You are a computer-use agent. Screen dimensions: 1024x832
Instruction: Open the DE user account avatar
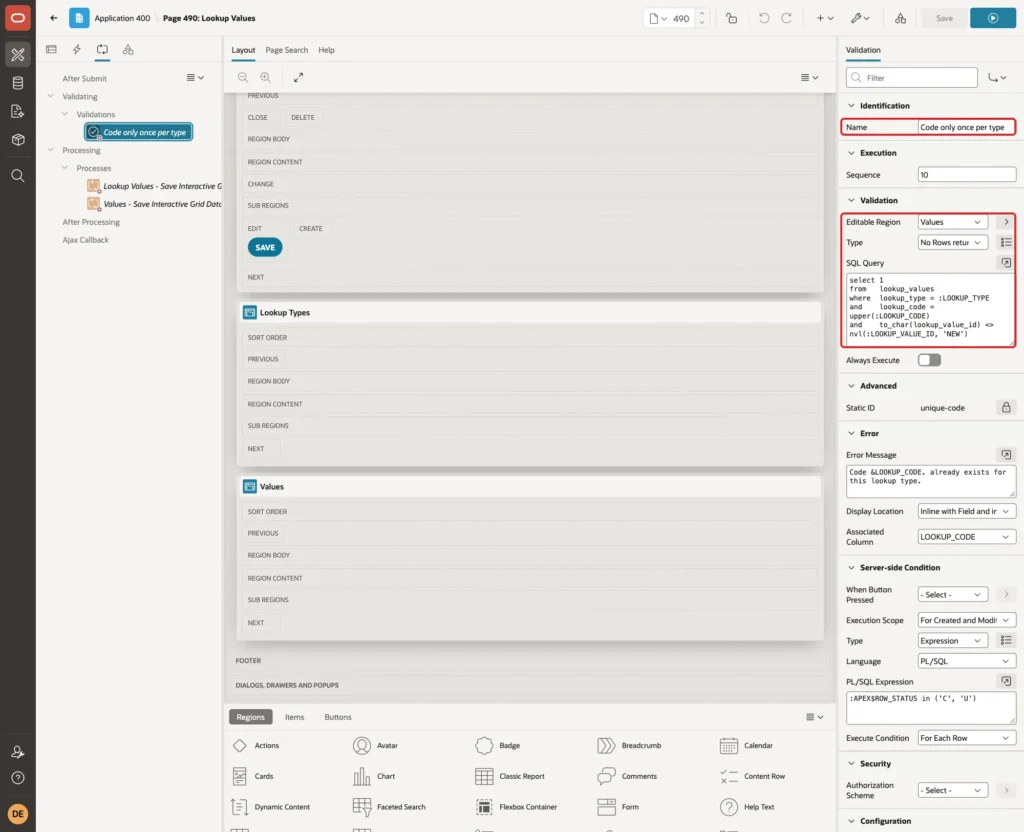[18, 814]
